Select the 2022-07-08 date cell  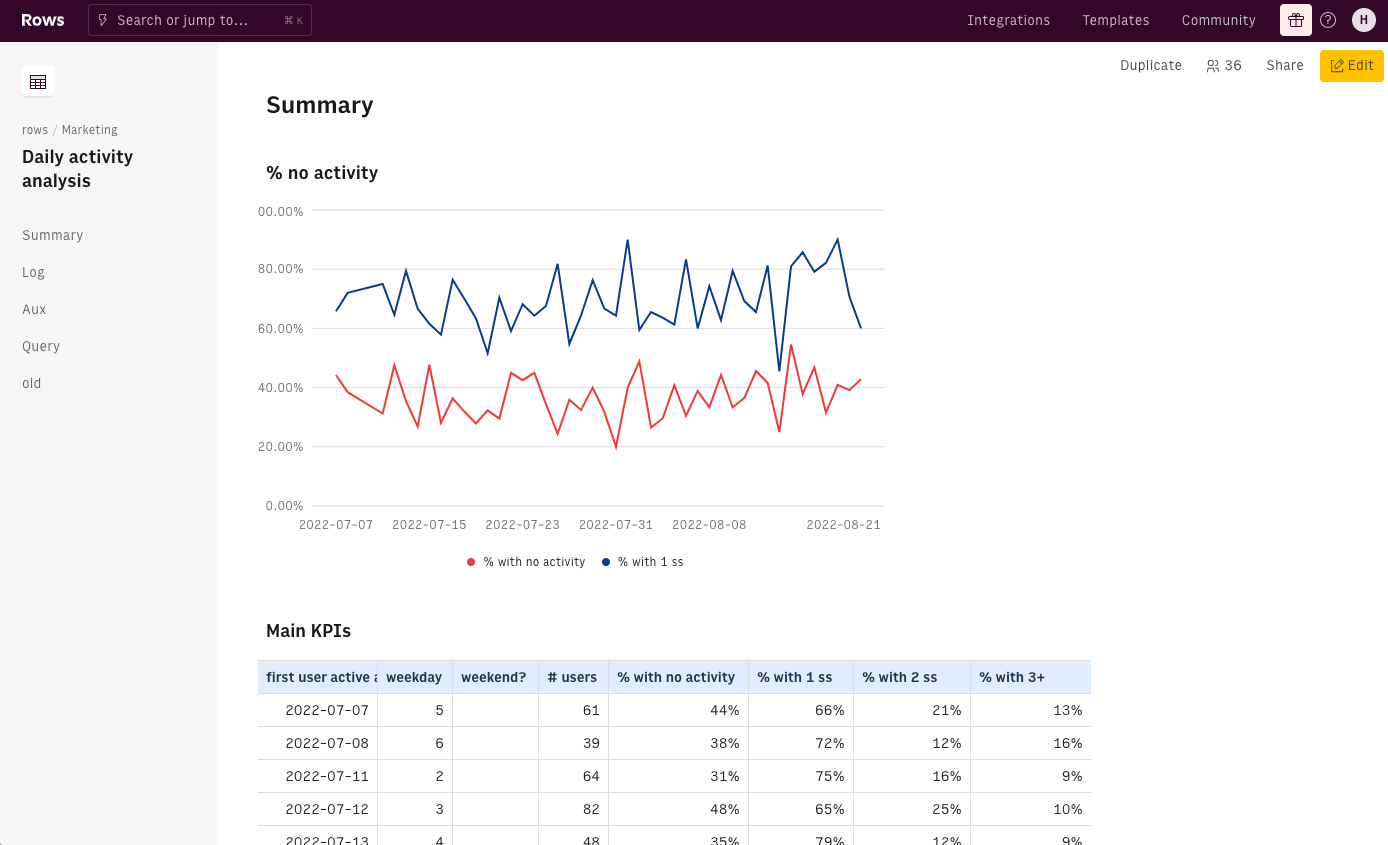318,743
